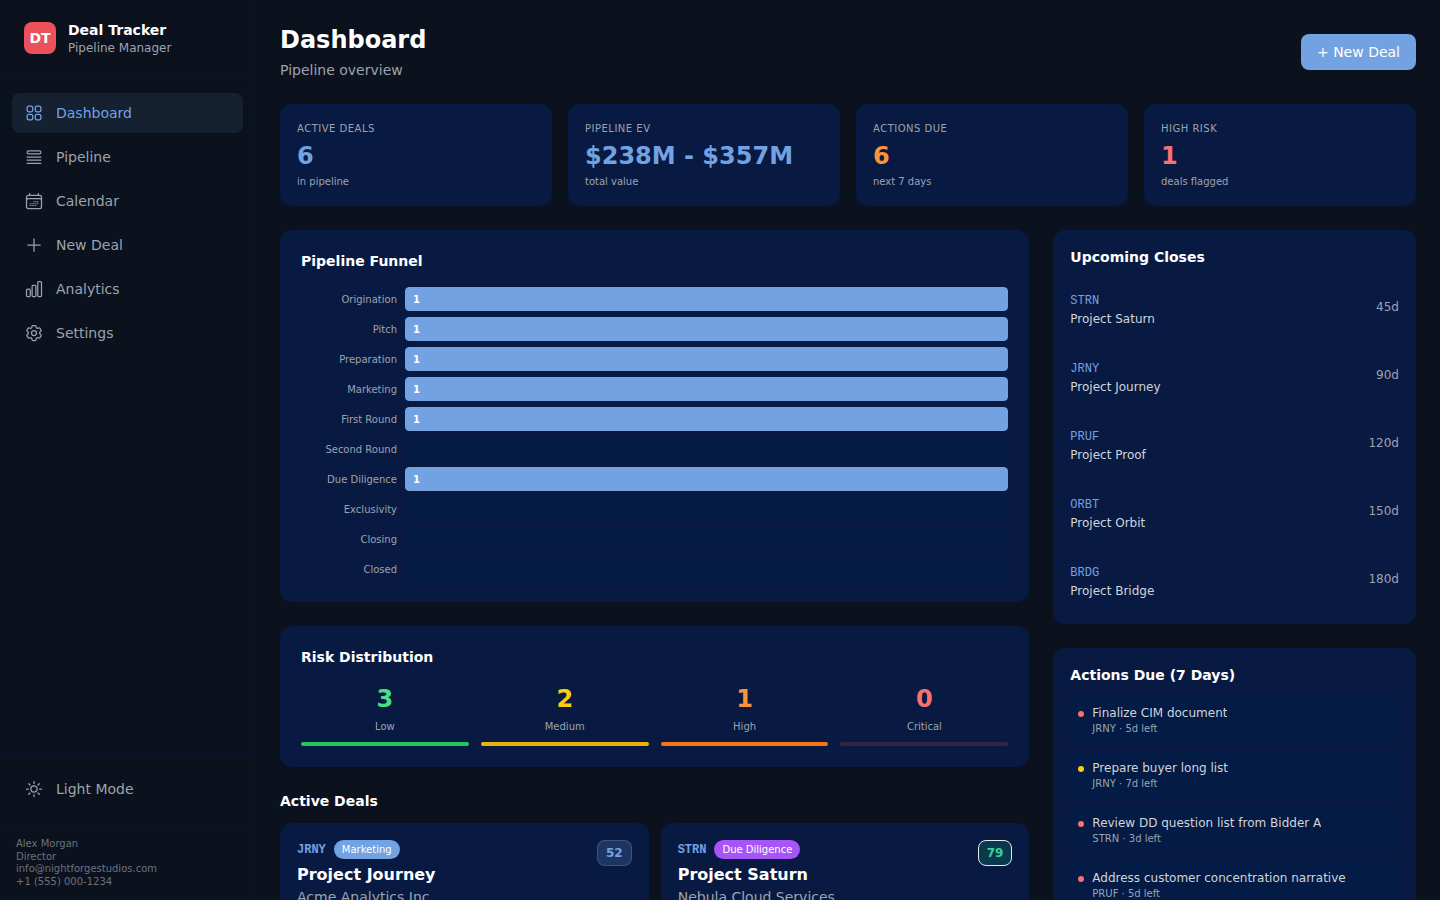
Task: Click the Origination bar in Pipeline Funnel
Action: 706,299
